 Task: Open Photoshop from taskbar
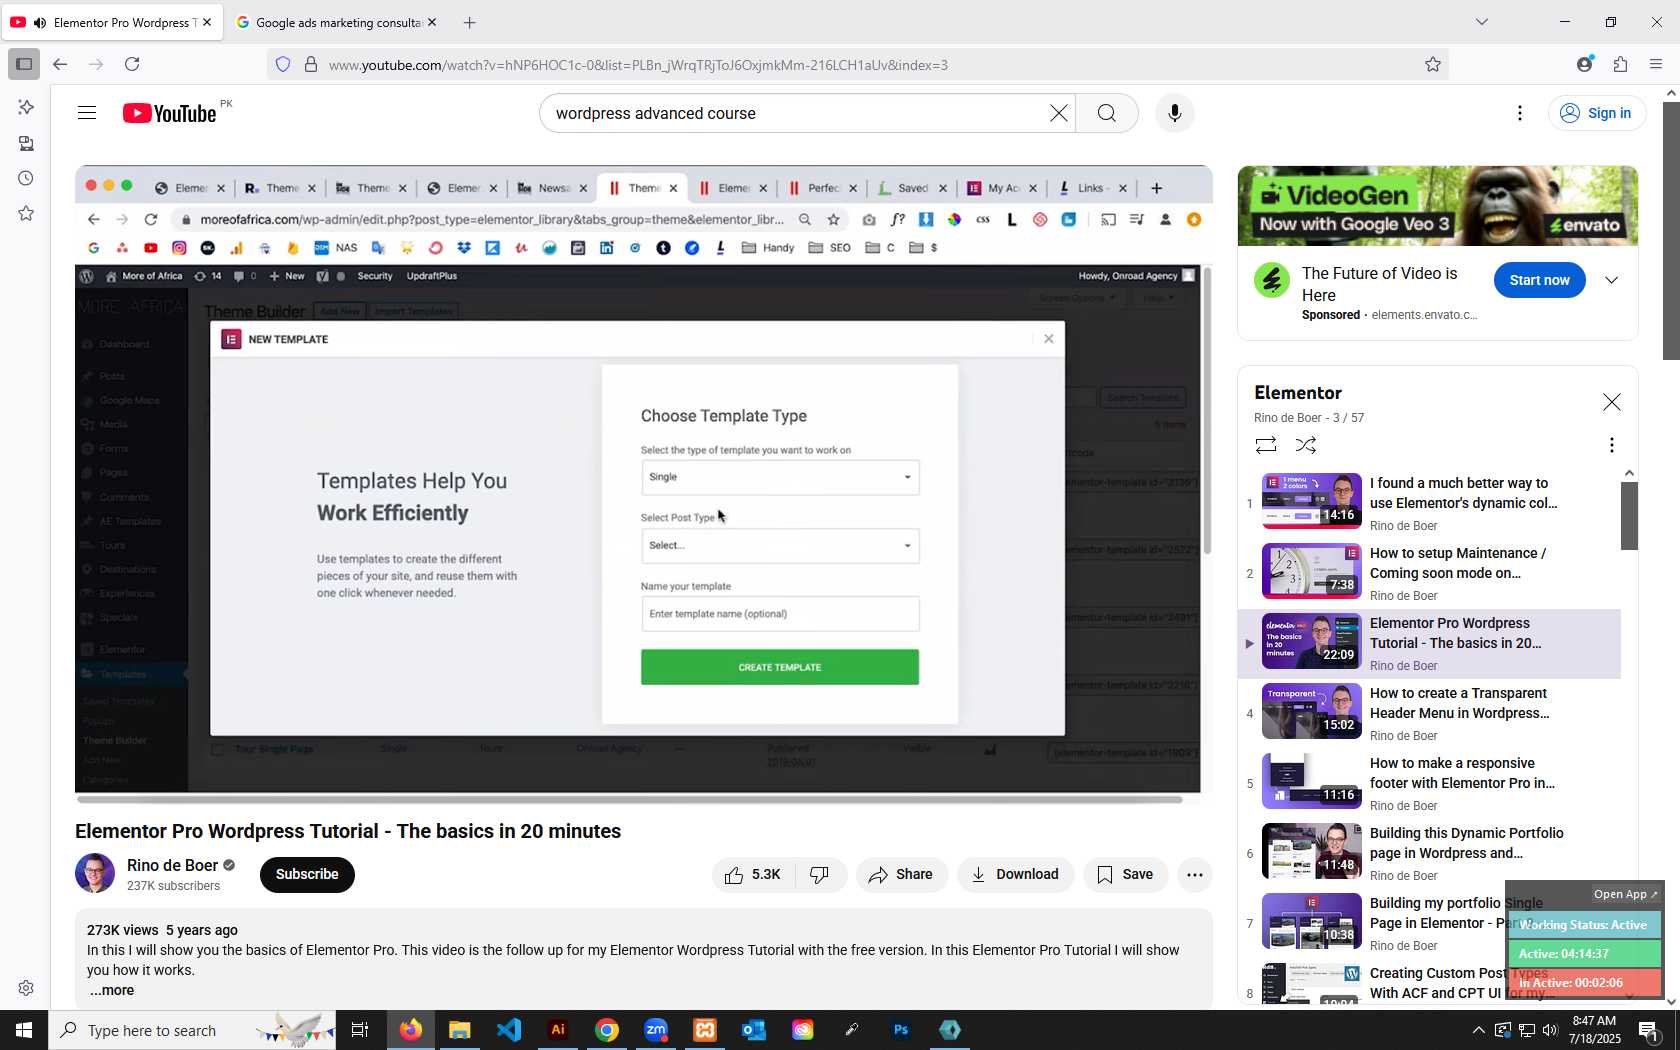pyautogui.click(x=901, y=1030)
